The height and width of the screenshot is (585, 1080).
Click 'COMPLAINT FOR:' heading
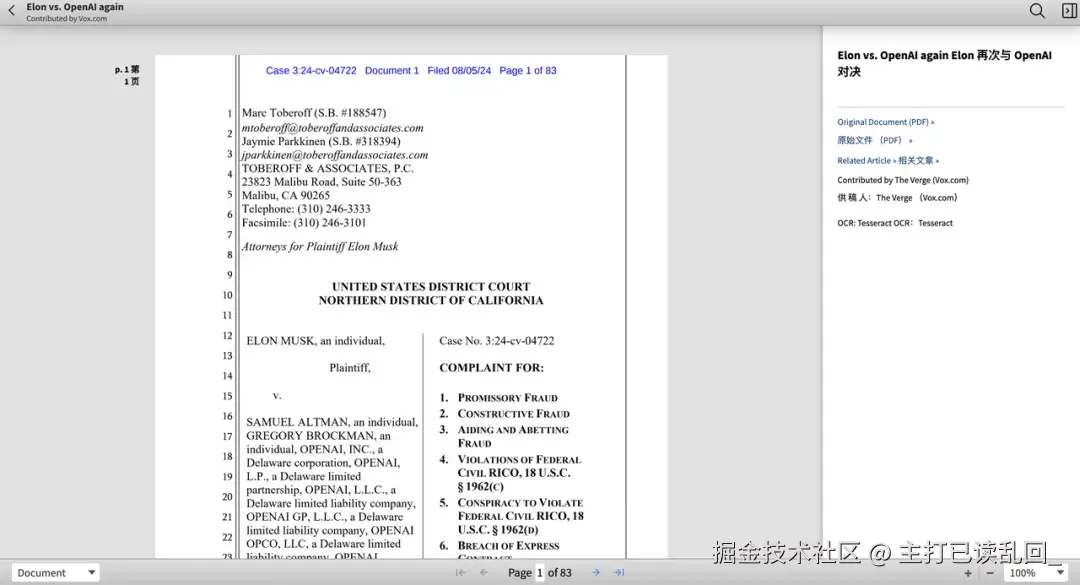pyautogui.click(x=492, y=368)
